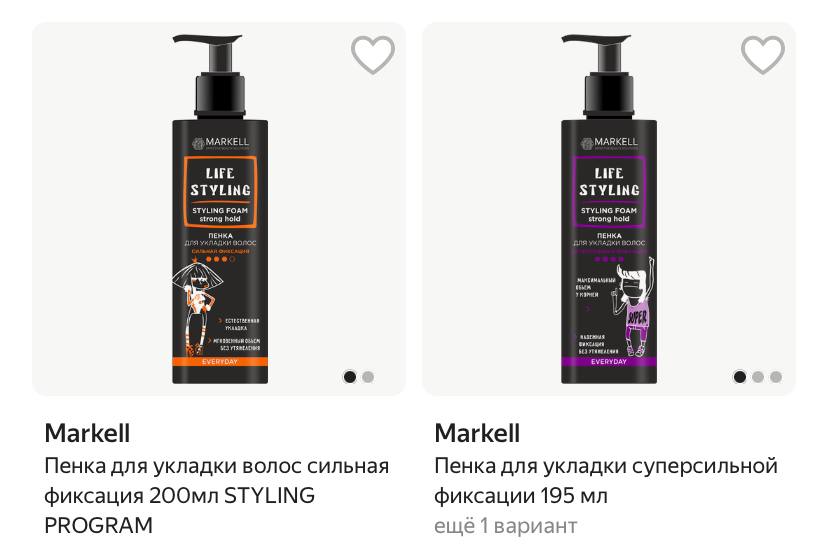Click the Markell brand name under orange product
This screenshot has width=828, height=546.
pyautogui.click(x=87, y=434)
